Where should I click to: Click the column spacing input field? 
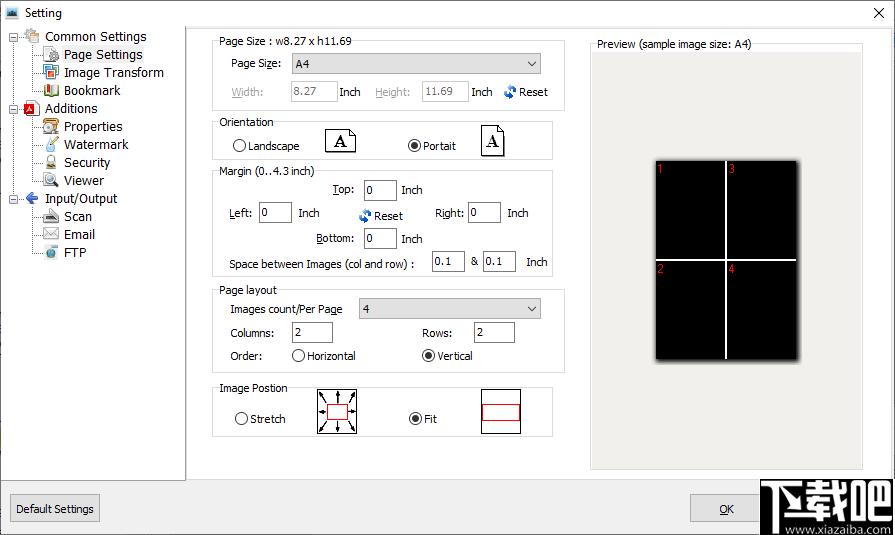tap(448, 262)
